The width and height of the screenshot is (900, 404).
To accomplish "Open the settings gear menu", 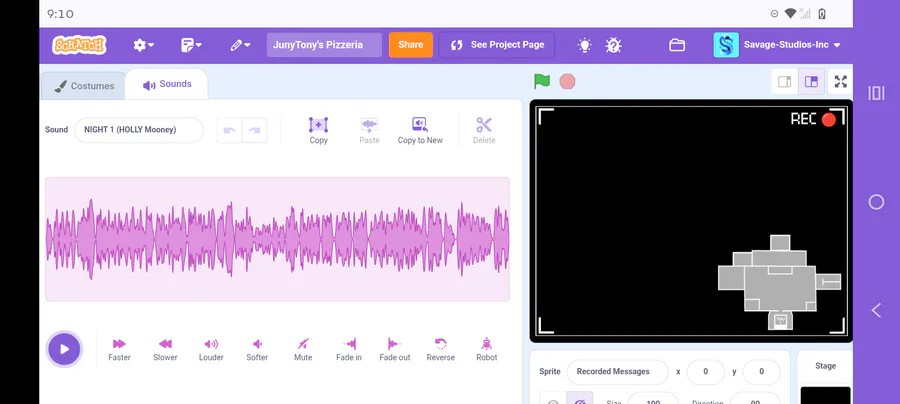I will coord(143,45).
